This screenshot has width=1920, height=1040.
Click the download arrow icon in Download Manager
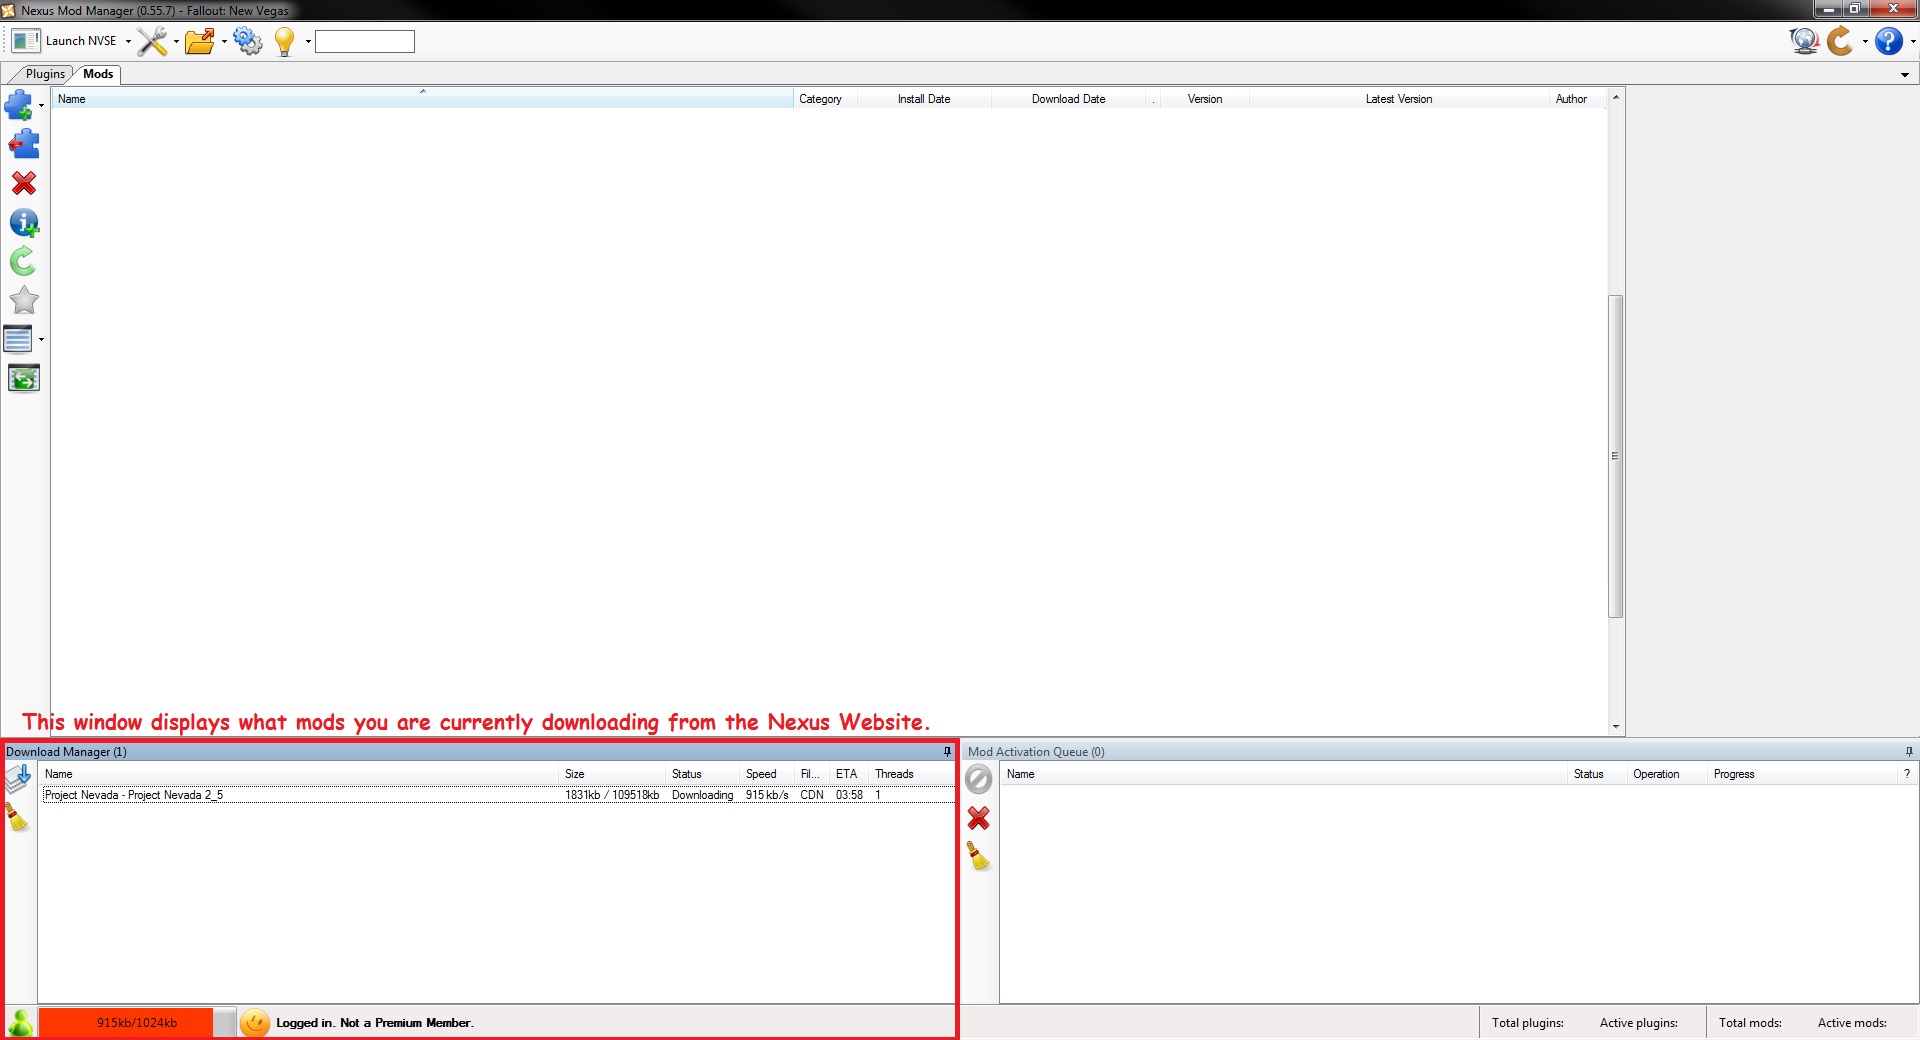(x=19, y=779)
